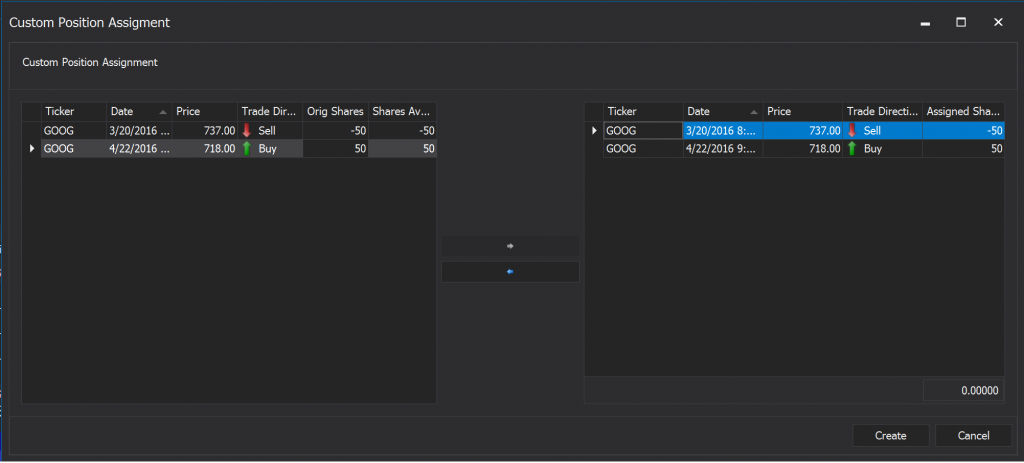Sort left table by Ticker column
The width and height of the screenshot is (1024, 463).
point(73,112)
